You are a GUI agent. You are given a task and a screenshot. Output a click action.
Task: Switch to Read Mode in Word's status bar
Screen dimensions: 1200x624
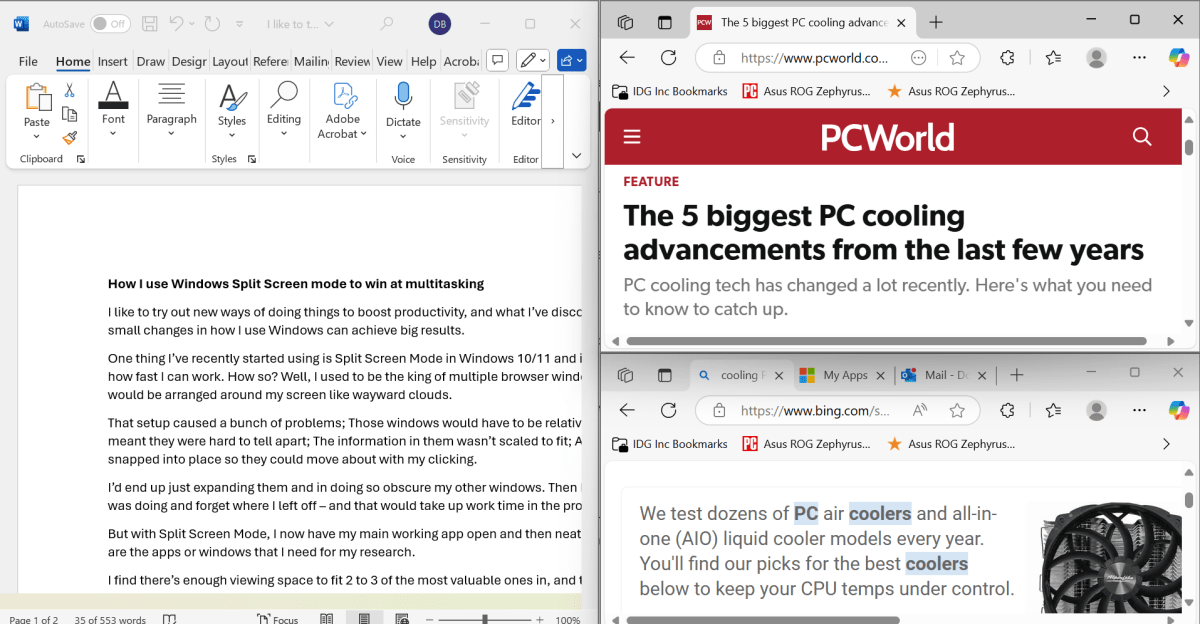point(327,619)
